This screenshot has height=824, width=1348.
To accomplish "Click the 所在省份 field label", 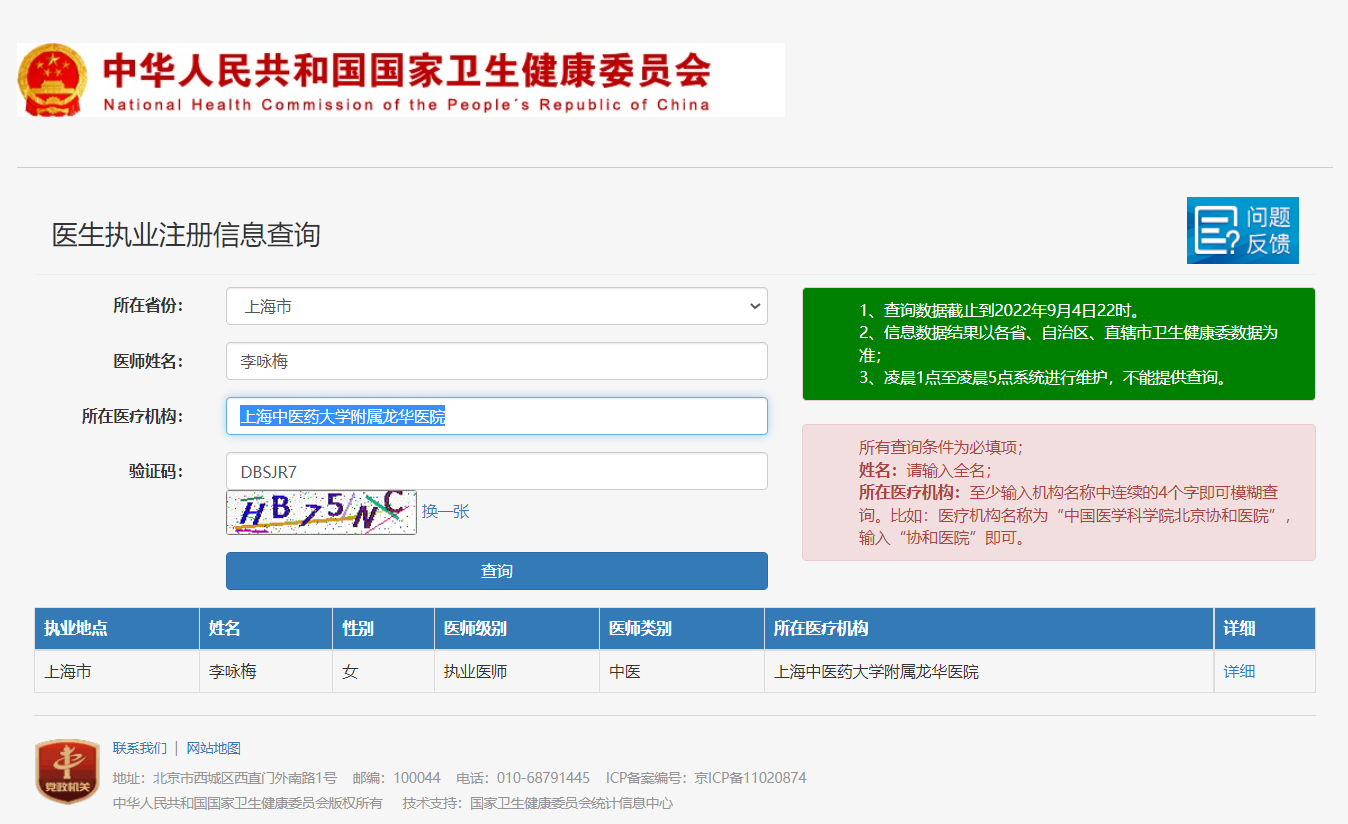I will click(148, 306).
